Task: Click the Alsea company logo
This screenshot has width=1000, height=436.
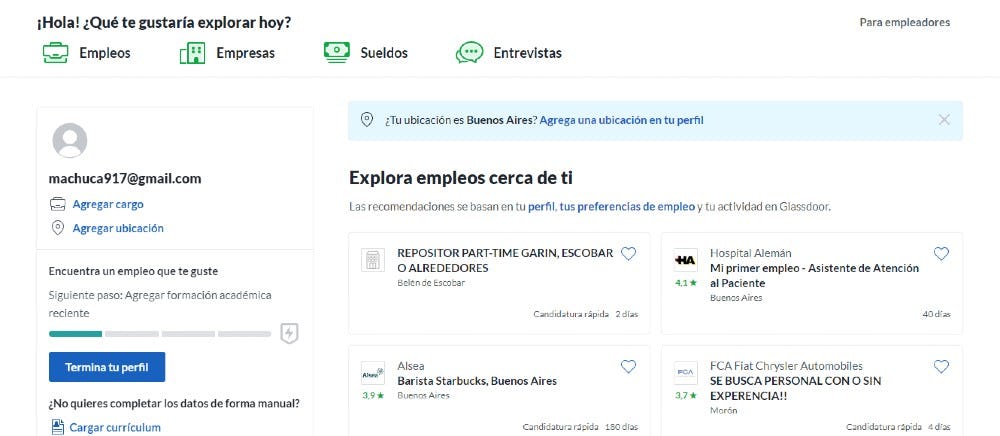Action: coord(373,373)
